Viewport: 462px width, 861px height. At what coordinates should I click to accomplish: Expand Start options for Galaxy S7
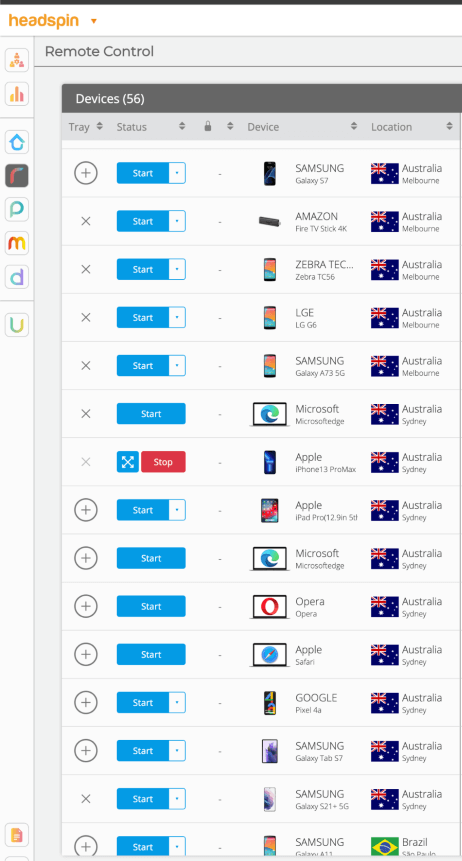(177, 173)
